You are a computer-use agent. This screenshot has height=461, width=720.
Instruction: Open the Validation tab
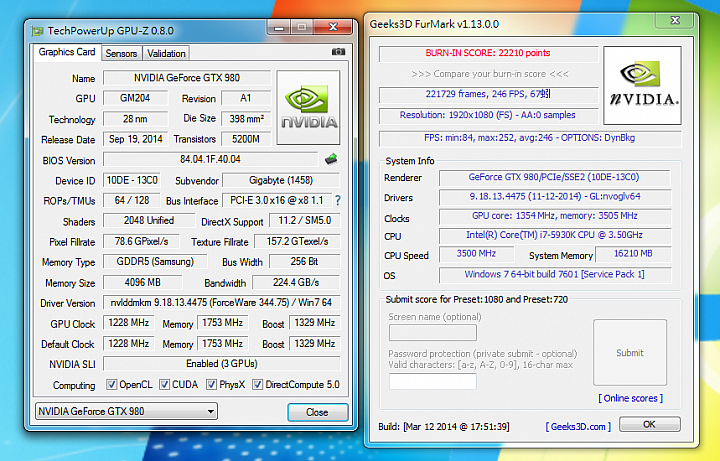pyautogui.click(x=166, y=53)
